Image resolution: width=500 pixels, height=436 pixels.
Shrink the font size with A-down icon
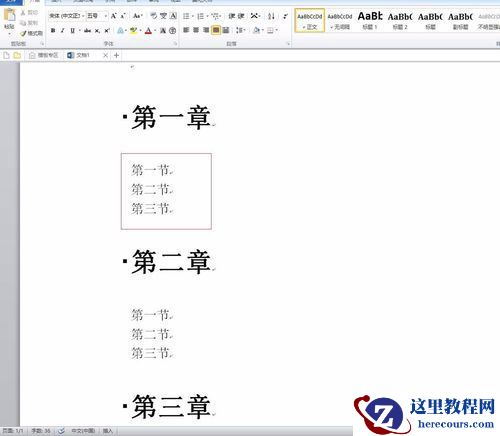click(123, 16)
